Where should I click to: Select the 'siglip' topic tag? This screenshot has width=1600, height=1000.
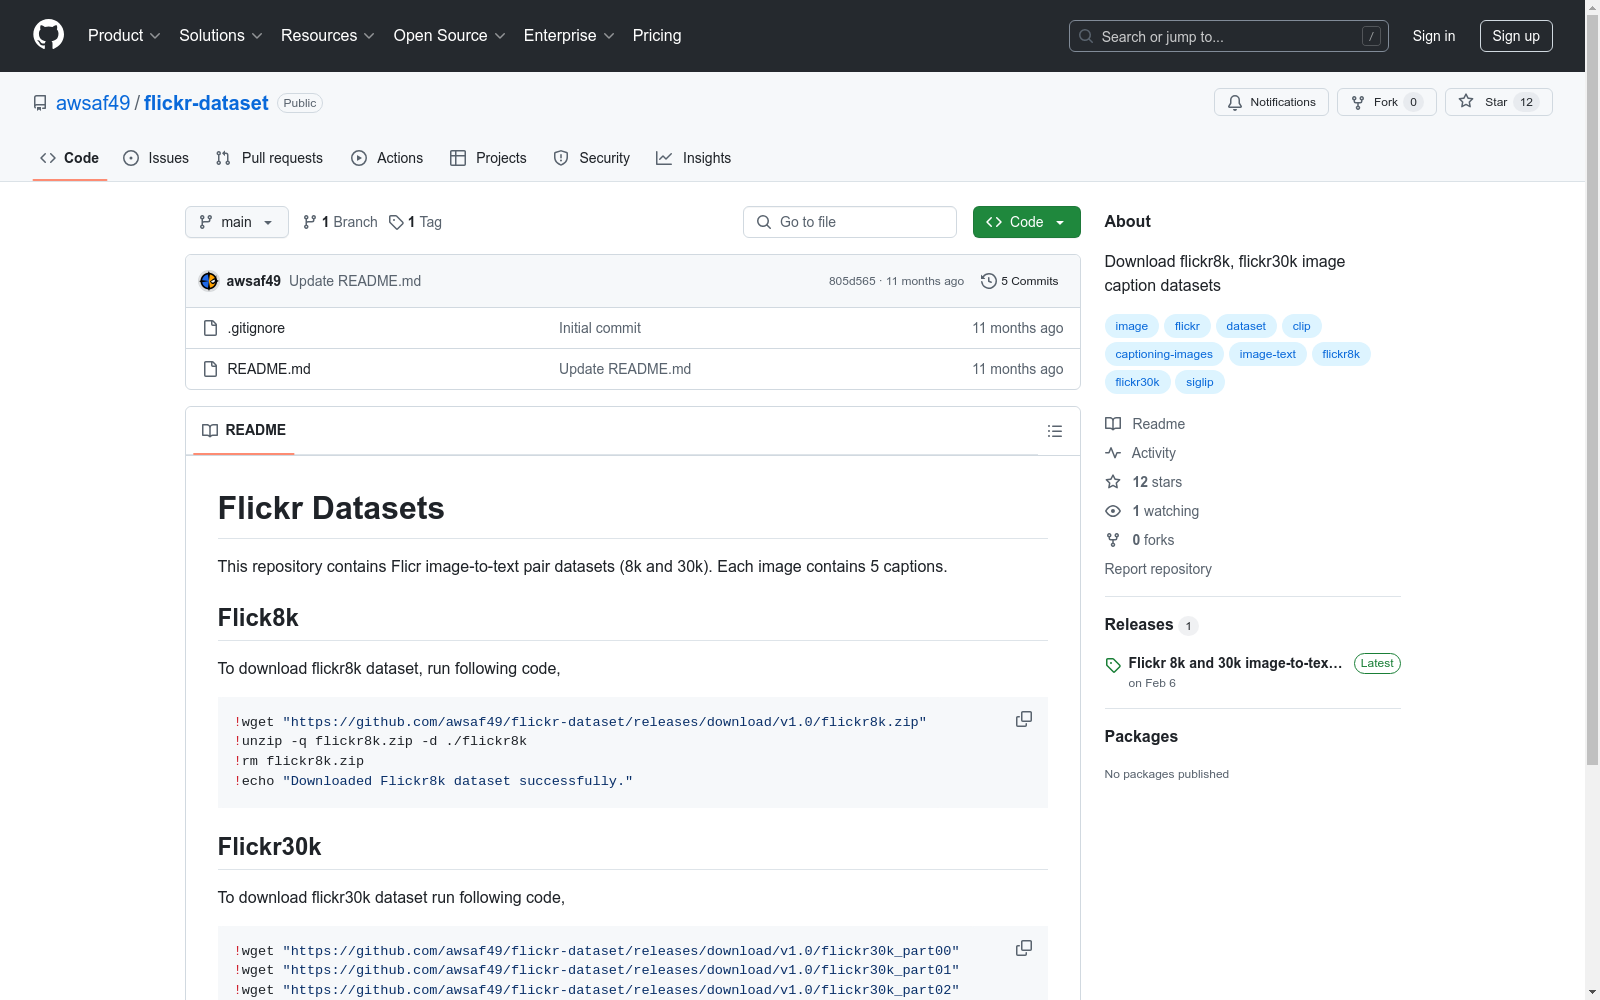tap(1200, 382)
